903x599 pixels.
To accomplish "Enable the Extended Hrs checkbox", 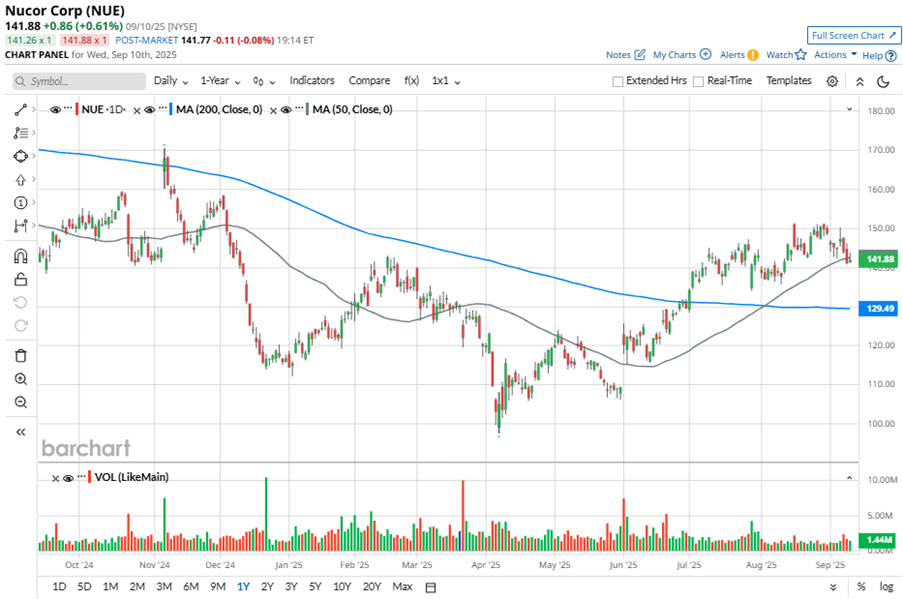I will (618, 82).
